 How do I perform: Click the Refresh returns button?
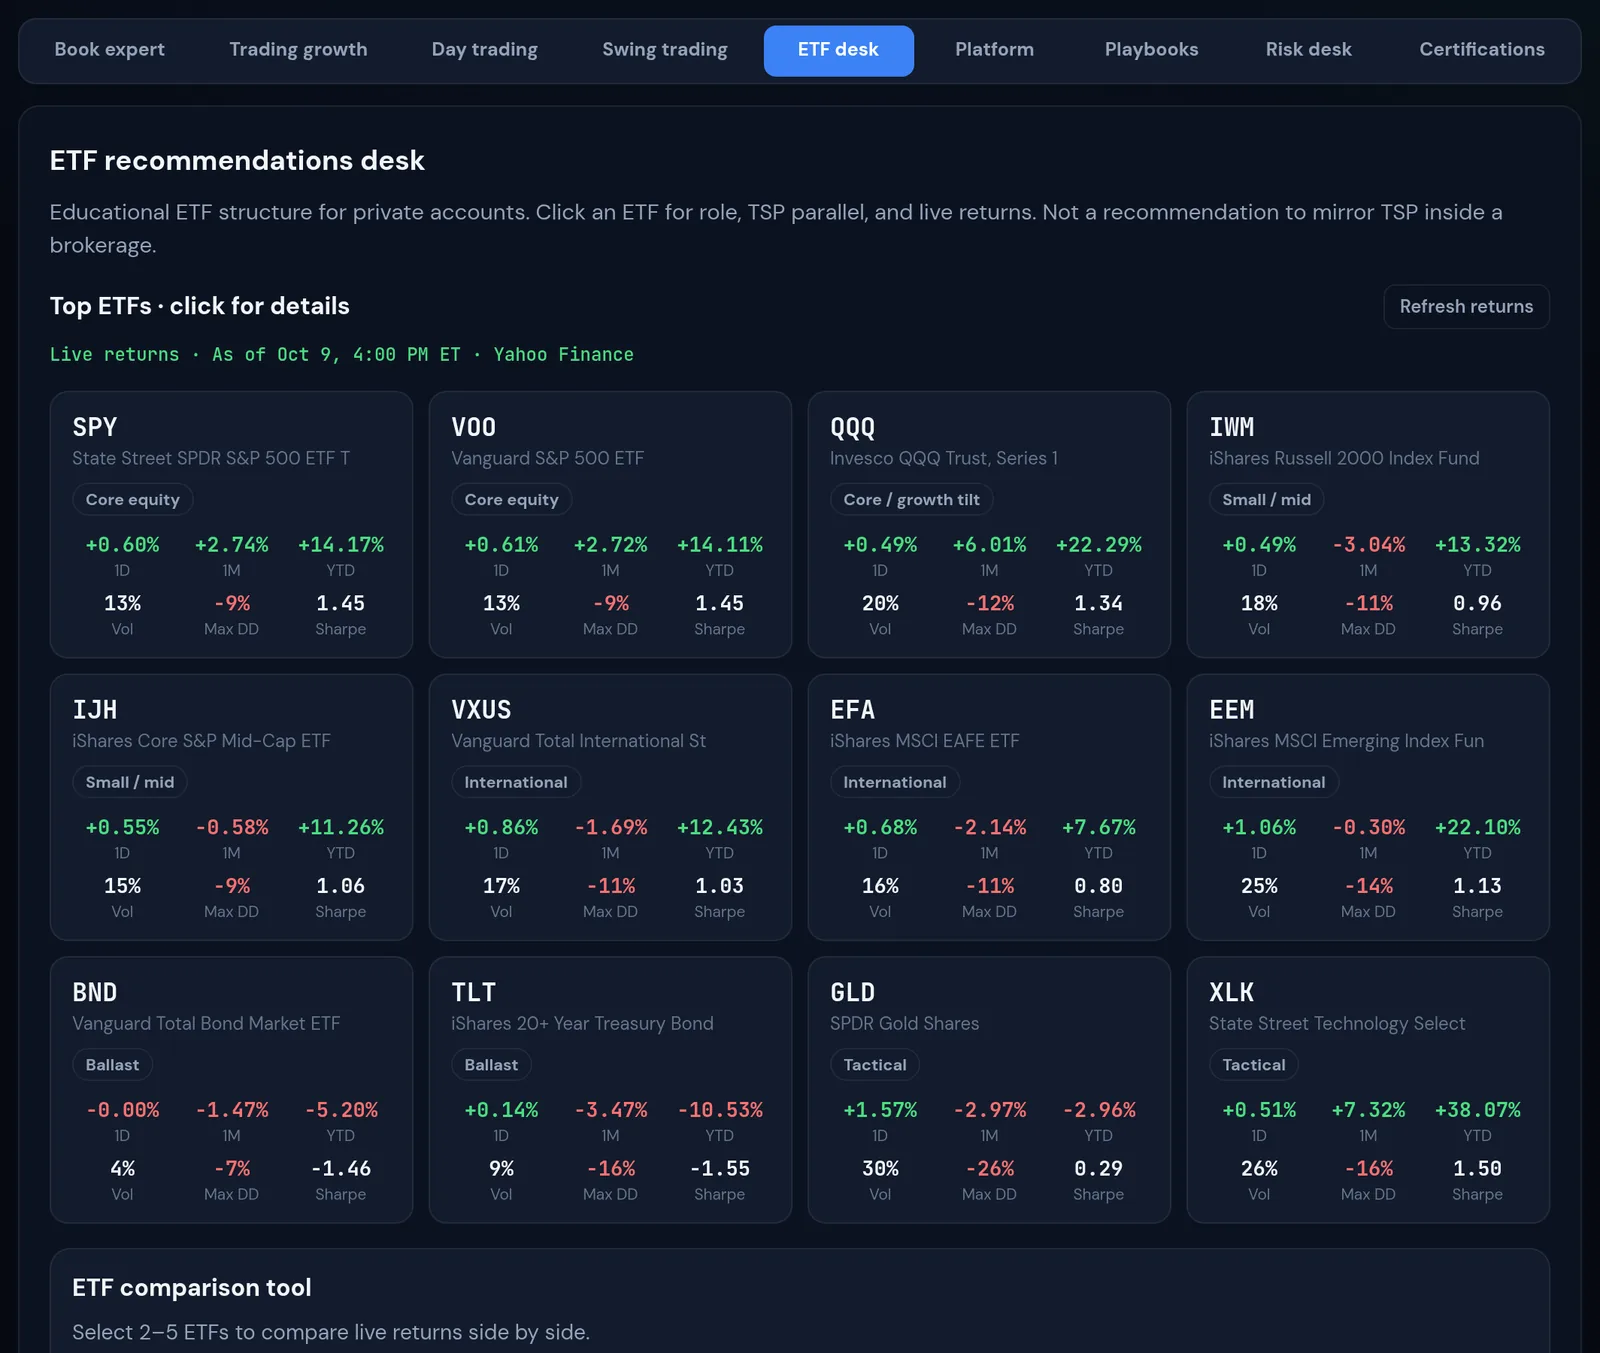coord(1466,306)
